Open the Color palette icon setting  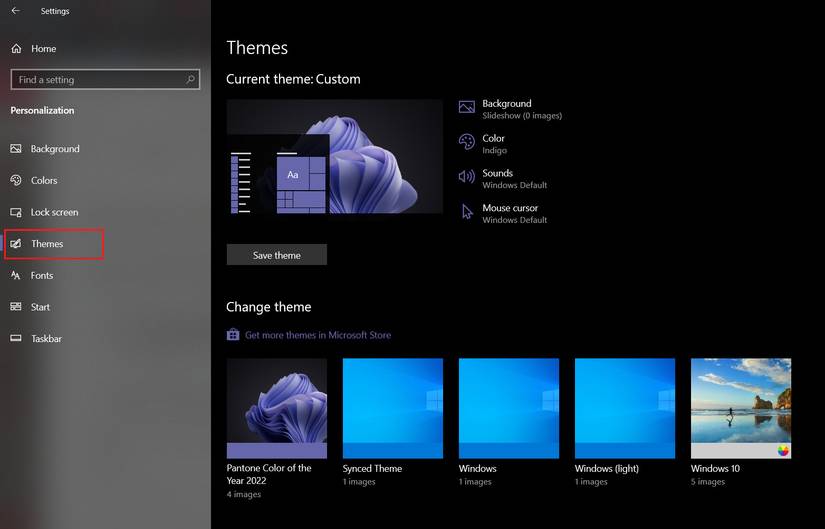[466, 142]
